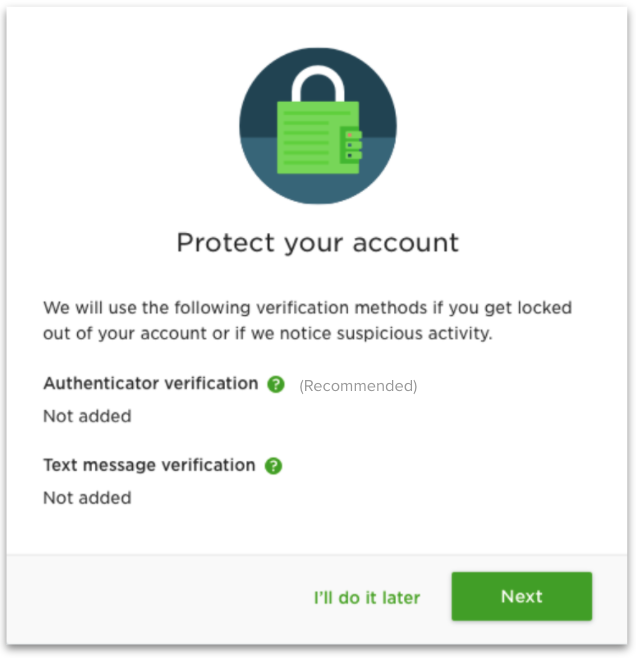This screenshot has width=636, height=658.
Task: Click "Not added" under Text message verification
Action: point(87,497)
